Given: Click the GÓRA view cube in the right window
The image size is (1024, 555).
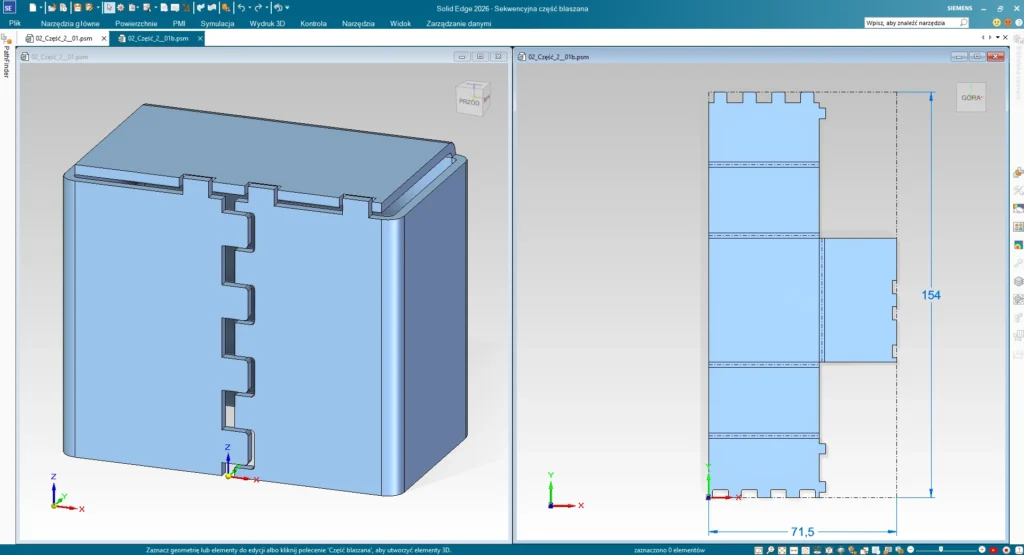Looking at the screenshot, I should (971, 97).
